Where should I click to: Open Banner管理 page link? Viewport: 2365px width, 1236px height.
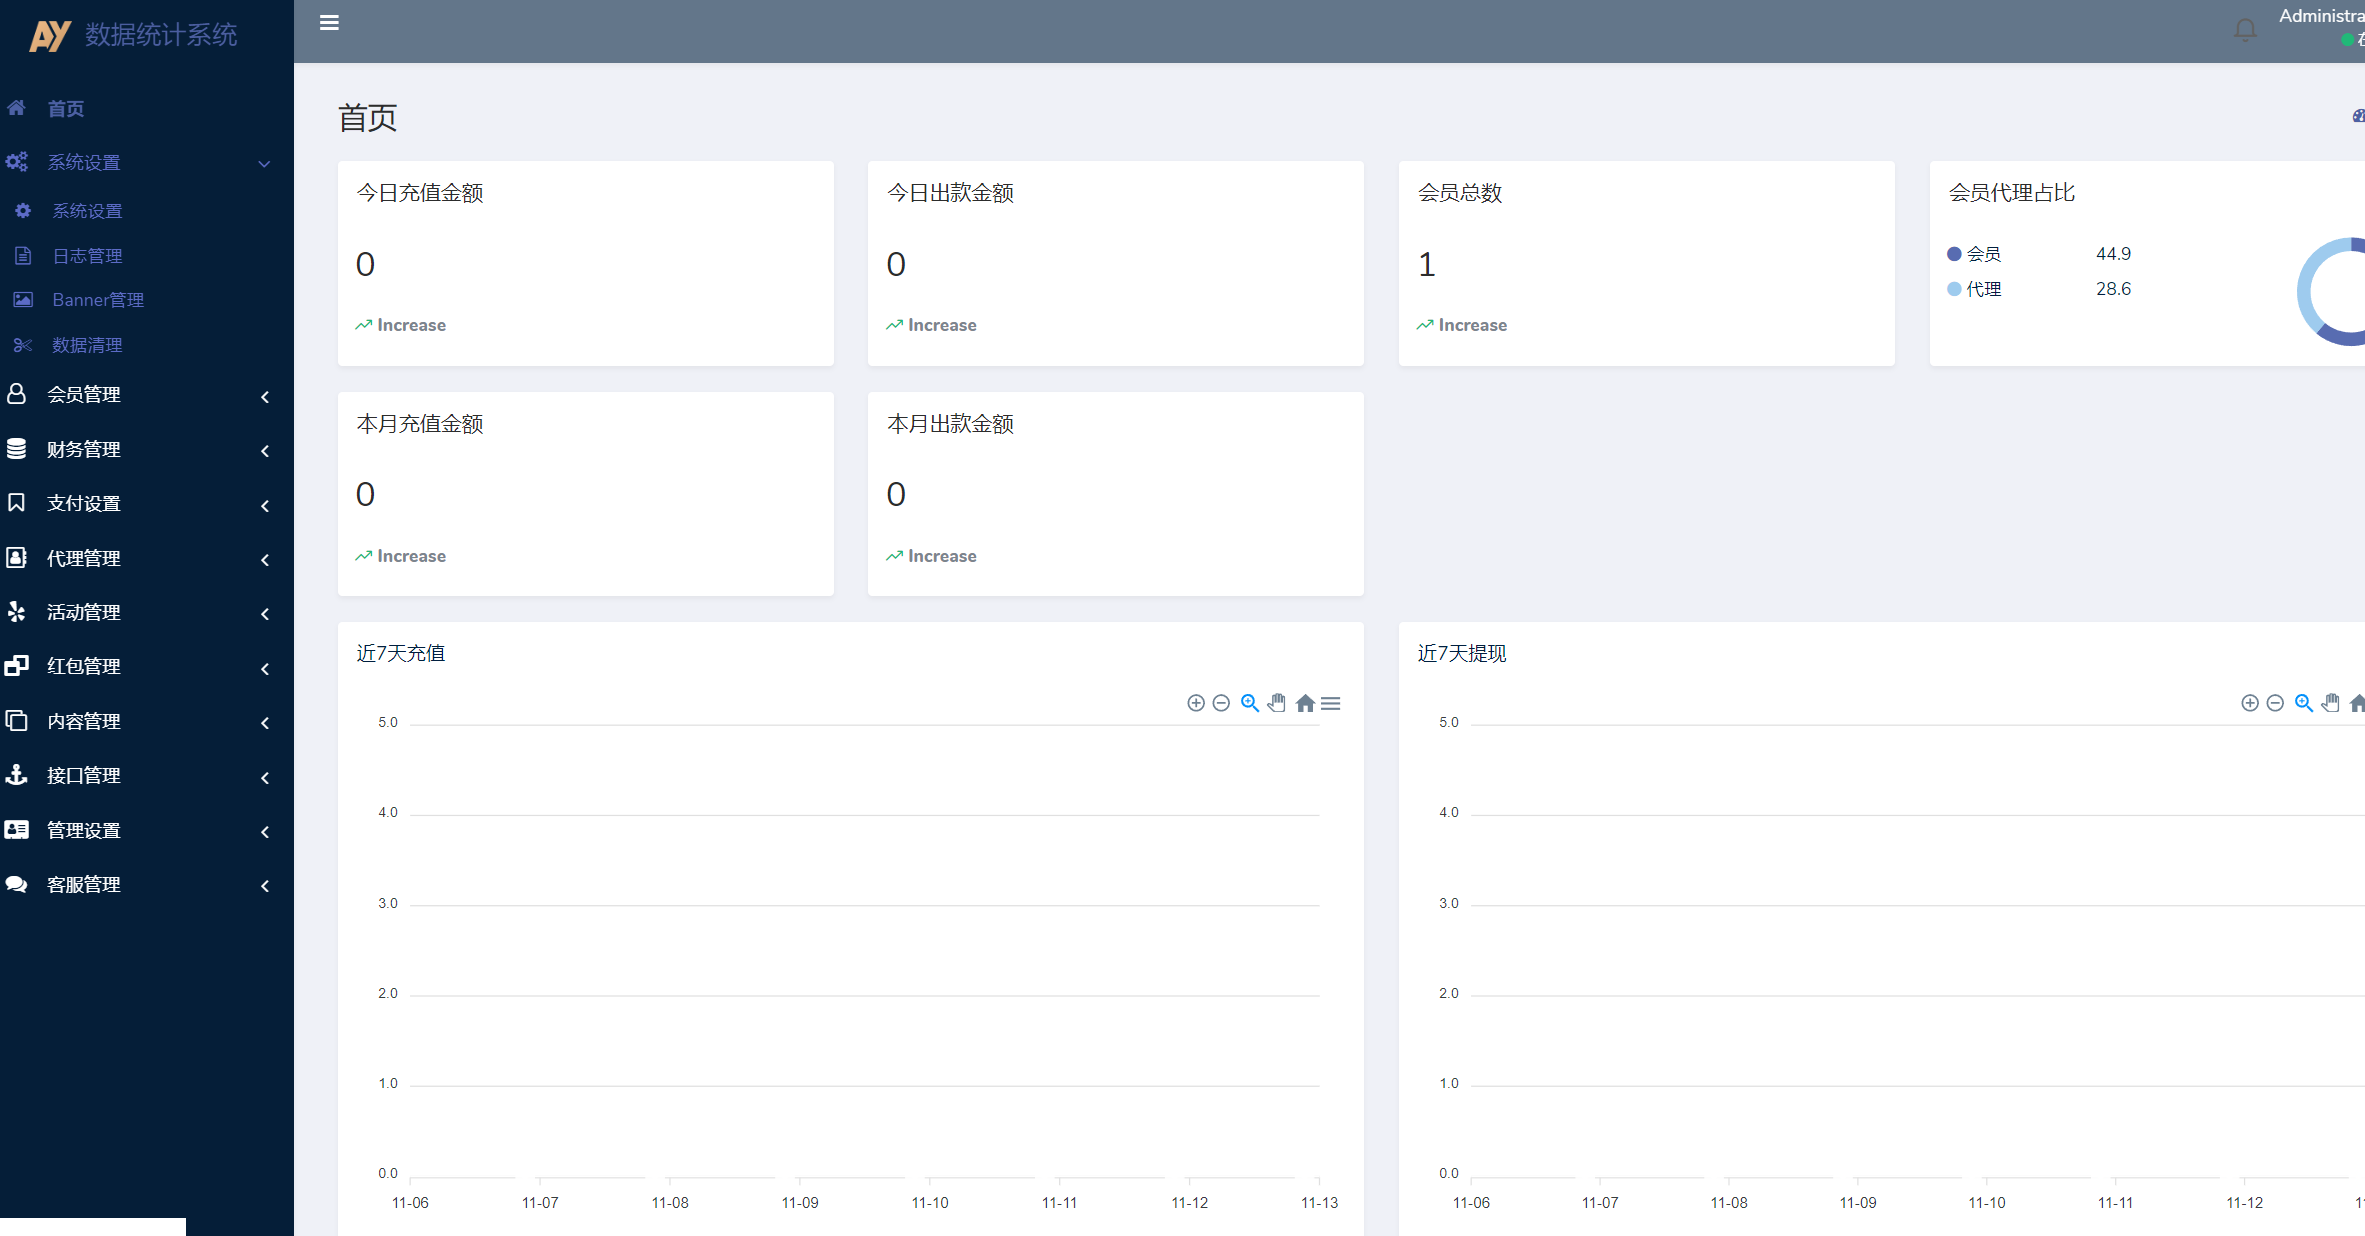pos(98,300)
